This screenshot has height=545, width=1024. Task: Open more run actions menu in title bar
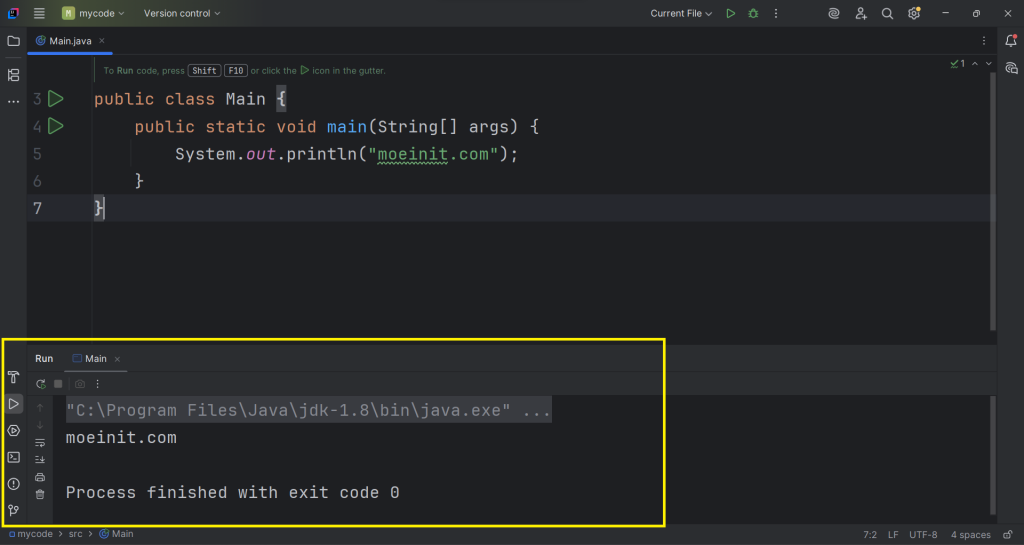point(776,13)
